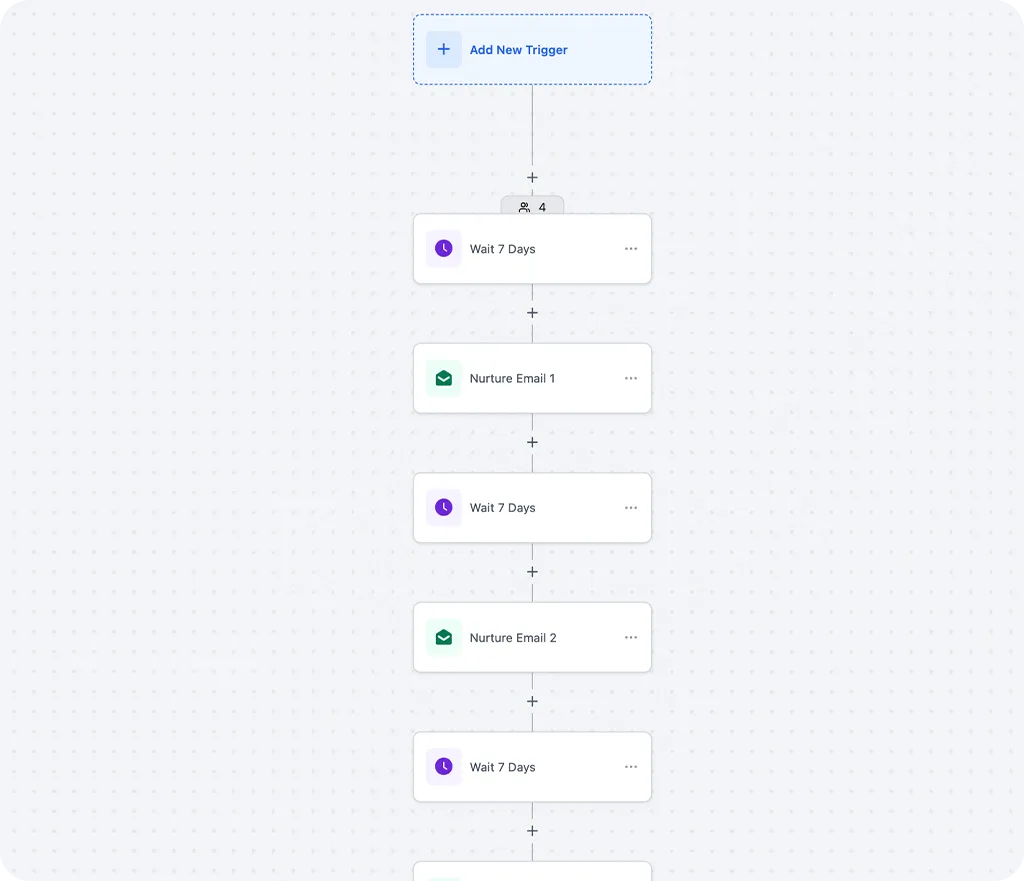Open options menu for the Wait below Nurture Email 2
This screenshot has height=881, width=1024.
[631, 767]
